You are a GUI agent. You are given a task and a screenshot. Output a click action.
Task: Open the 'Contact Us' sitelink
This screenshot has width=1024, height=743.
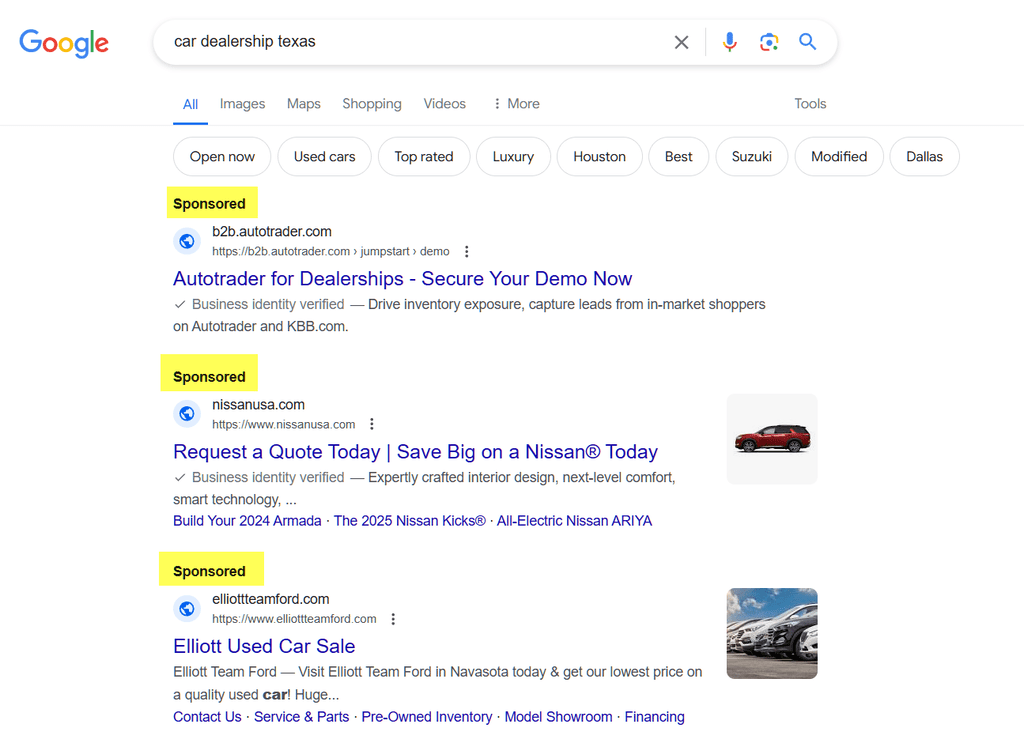(x=207, y=717)
